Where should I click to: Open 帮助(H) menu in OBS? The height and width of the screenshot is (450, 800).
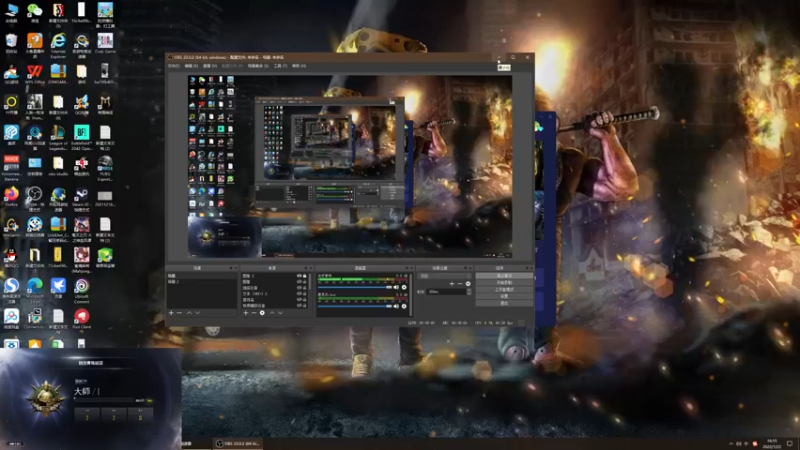[x=299, y=66]
